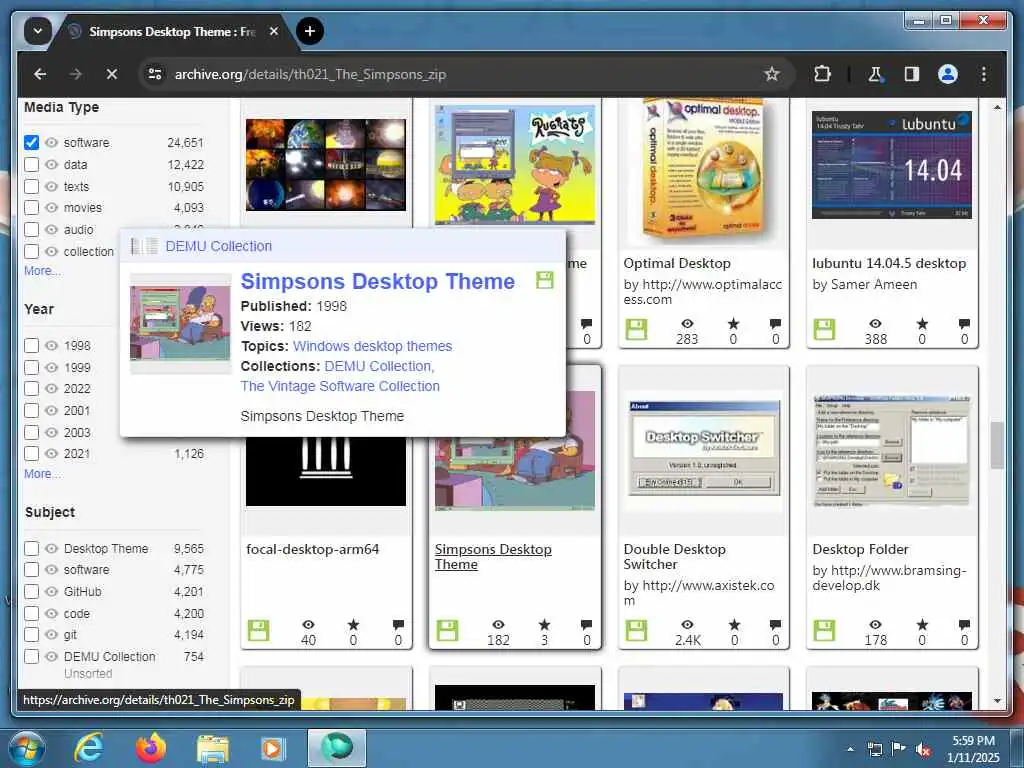Click the floppy disk icon on focal-desktop-arm64 card
Viewport: 1024px width, 768px height.
(x=258, y=630)
